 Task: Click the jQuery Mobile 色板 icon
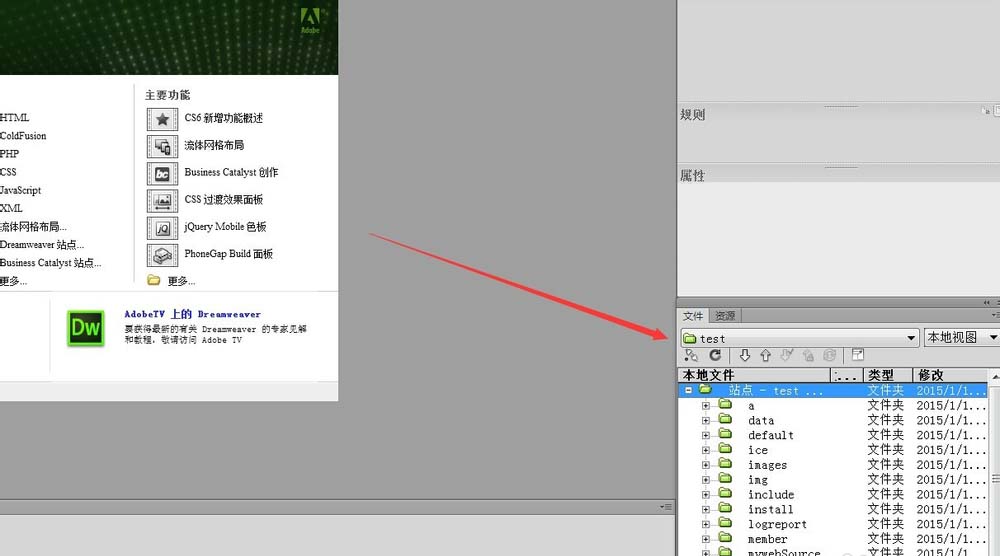click(x=163, y=228)
